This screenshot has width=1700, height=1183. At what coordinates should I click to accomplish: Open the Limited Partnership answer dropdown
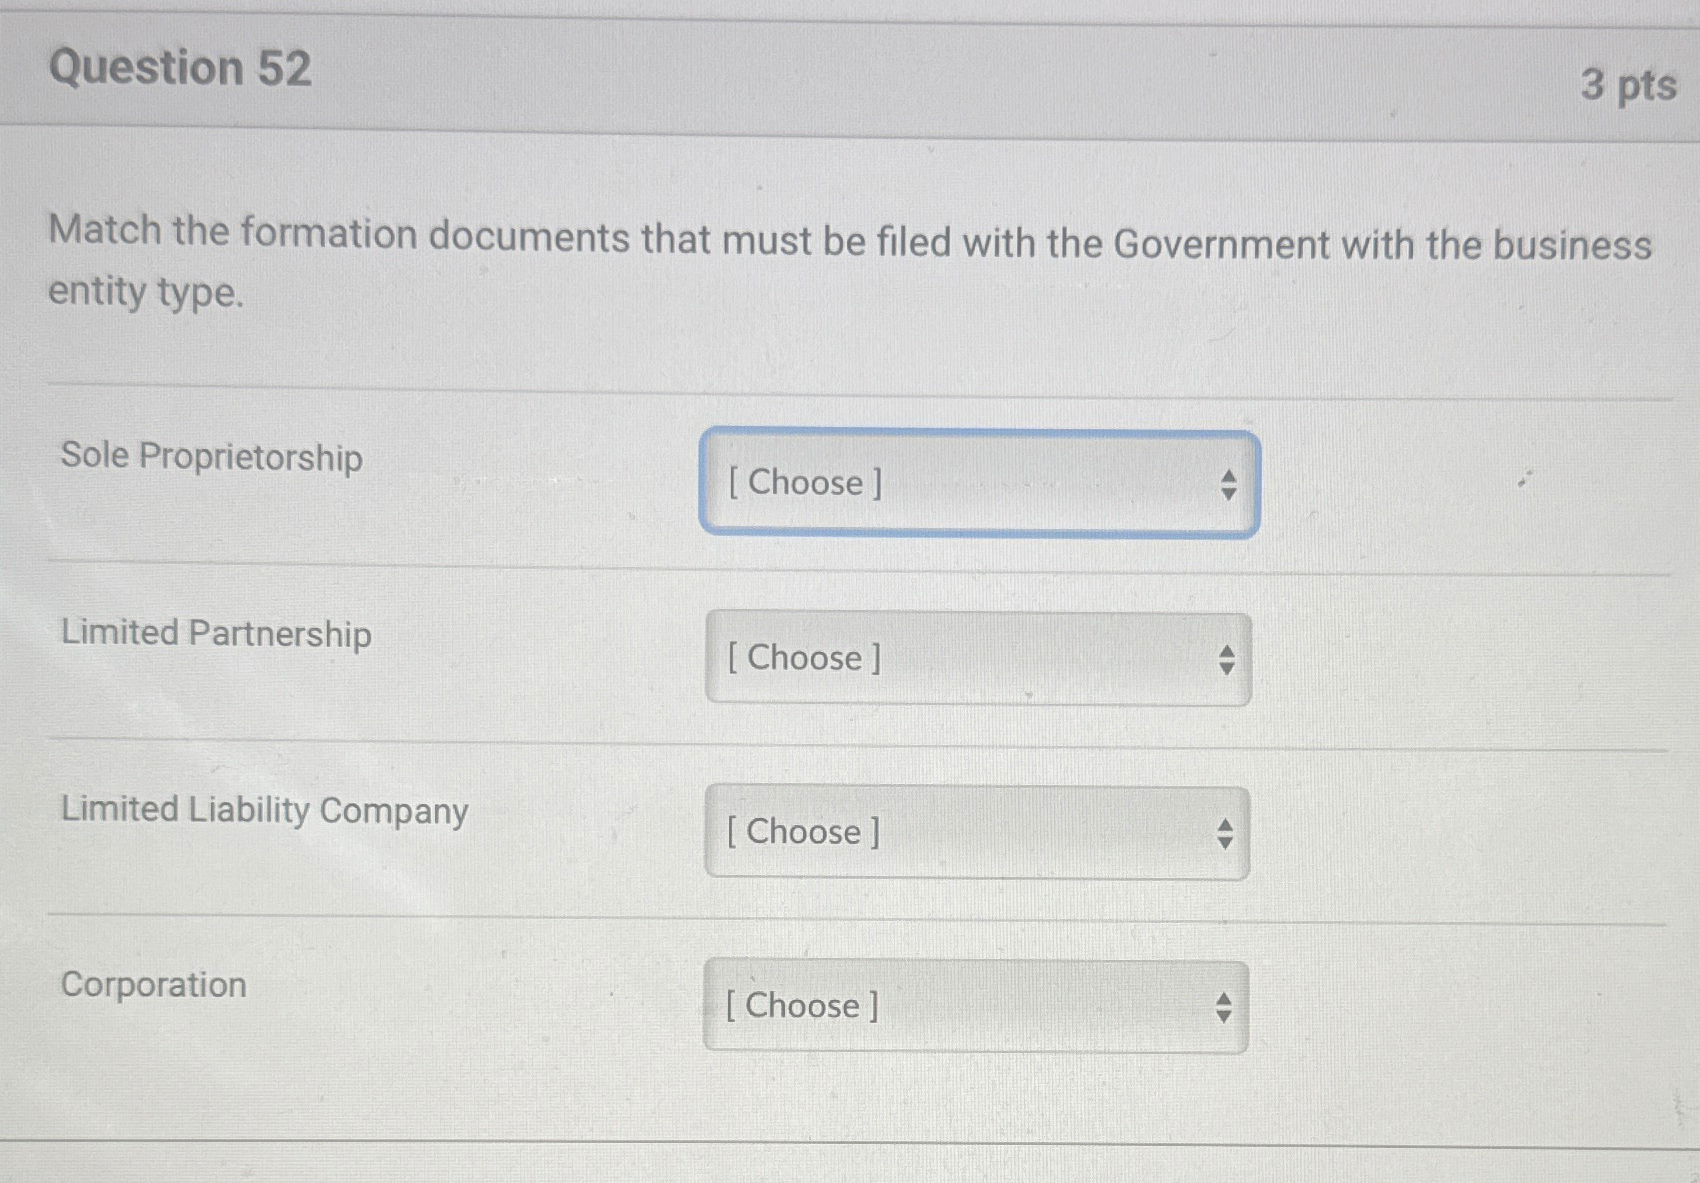pos(978,659)
